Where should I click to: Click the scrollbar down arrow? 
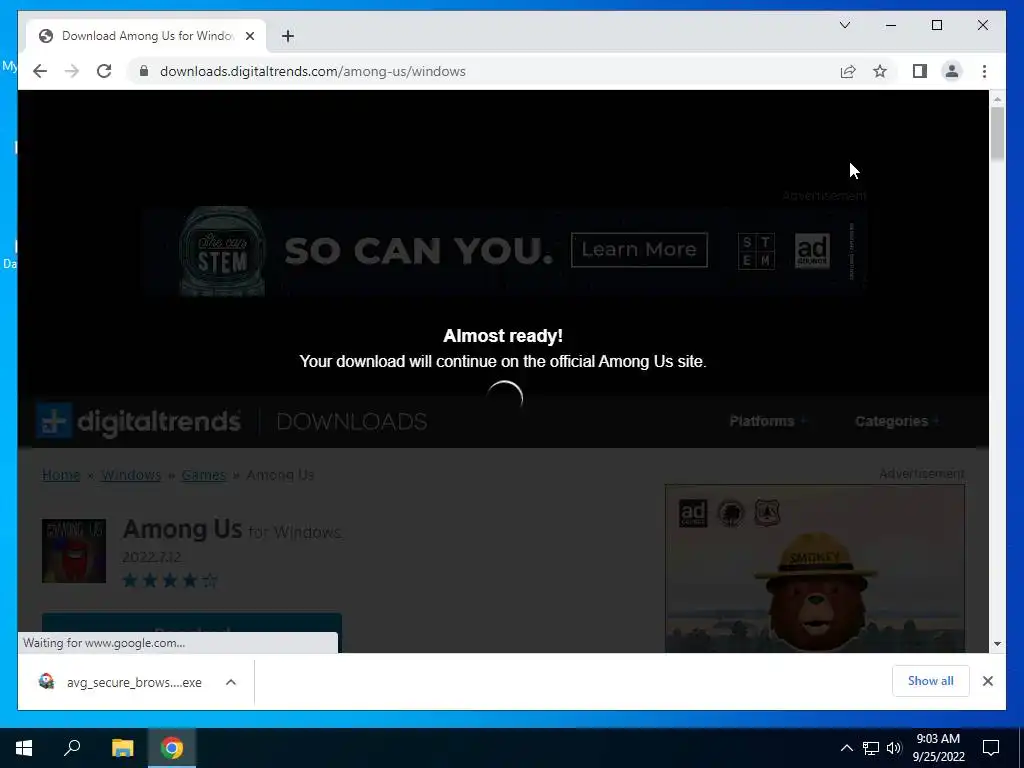point(997,644)
